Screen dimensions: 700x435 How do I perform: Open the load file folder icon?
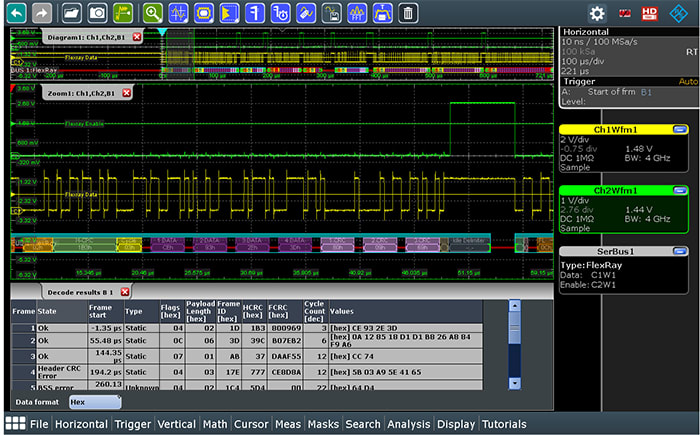(70, 13)
